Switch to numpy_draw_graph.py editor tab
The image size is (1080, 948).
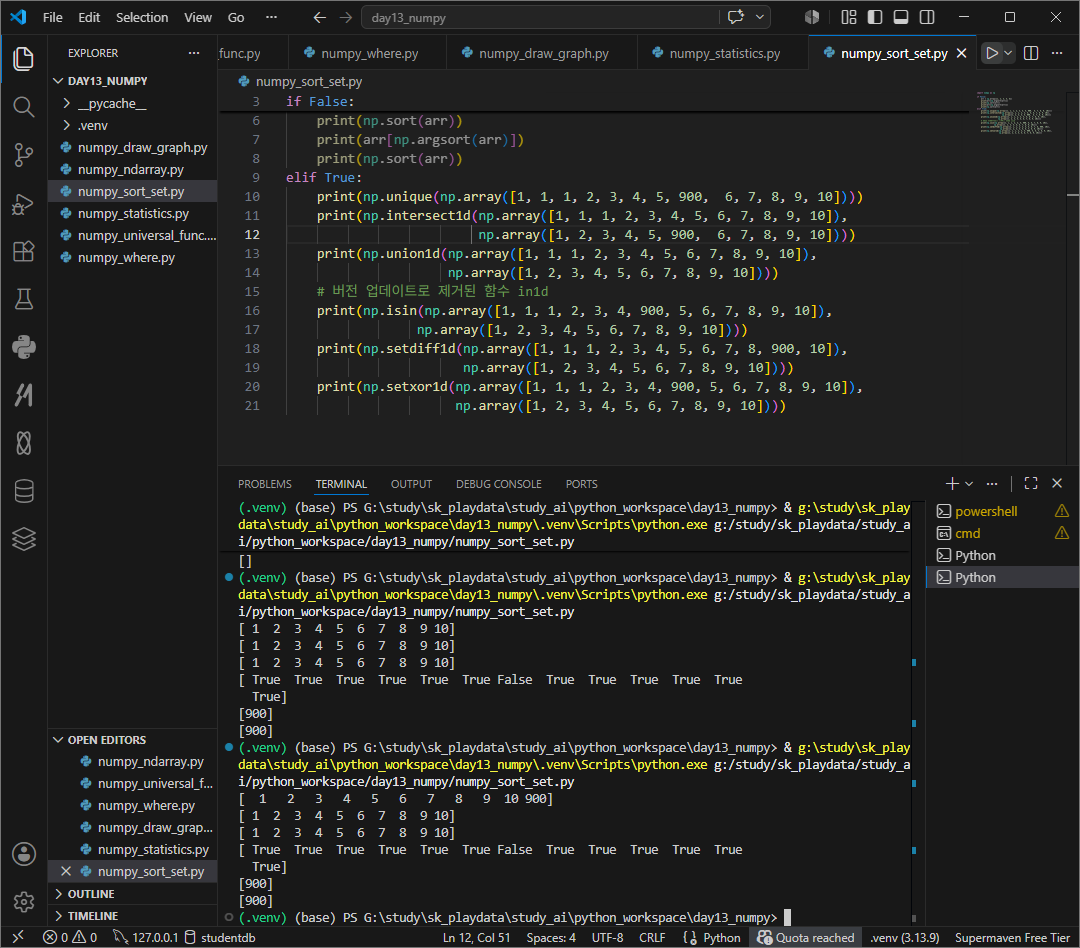[x=541, y=53]
